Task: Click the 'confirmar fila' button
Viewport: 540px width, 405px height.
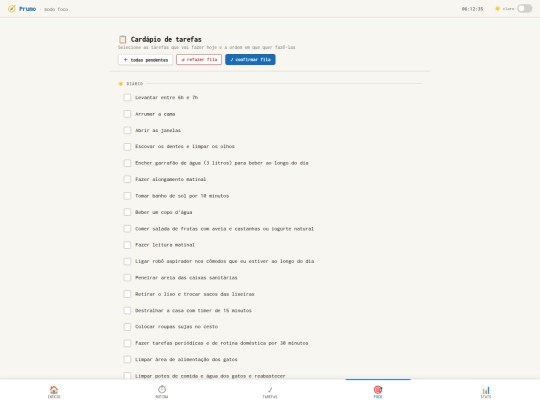Action: click(x=250, y=60)
